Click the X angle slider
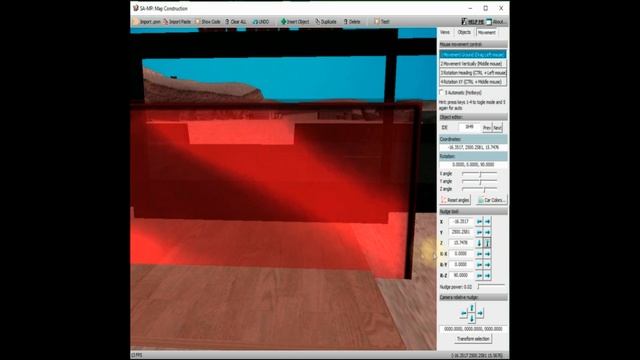640x360 pixels. coord(480,174)
